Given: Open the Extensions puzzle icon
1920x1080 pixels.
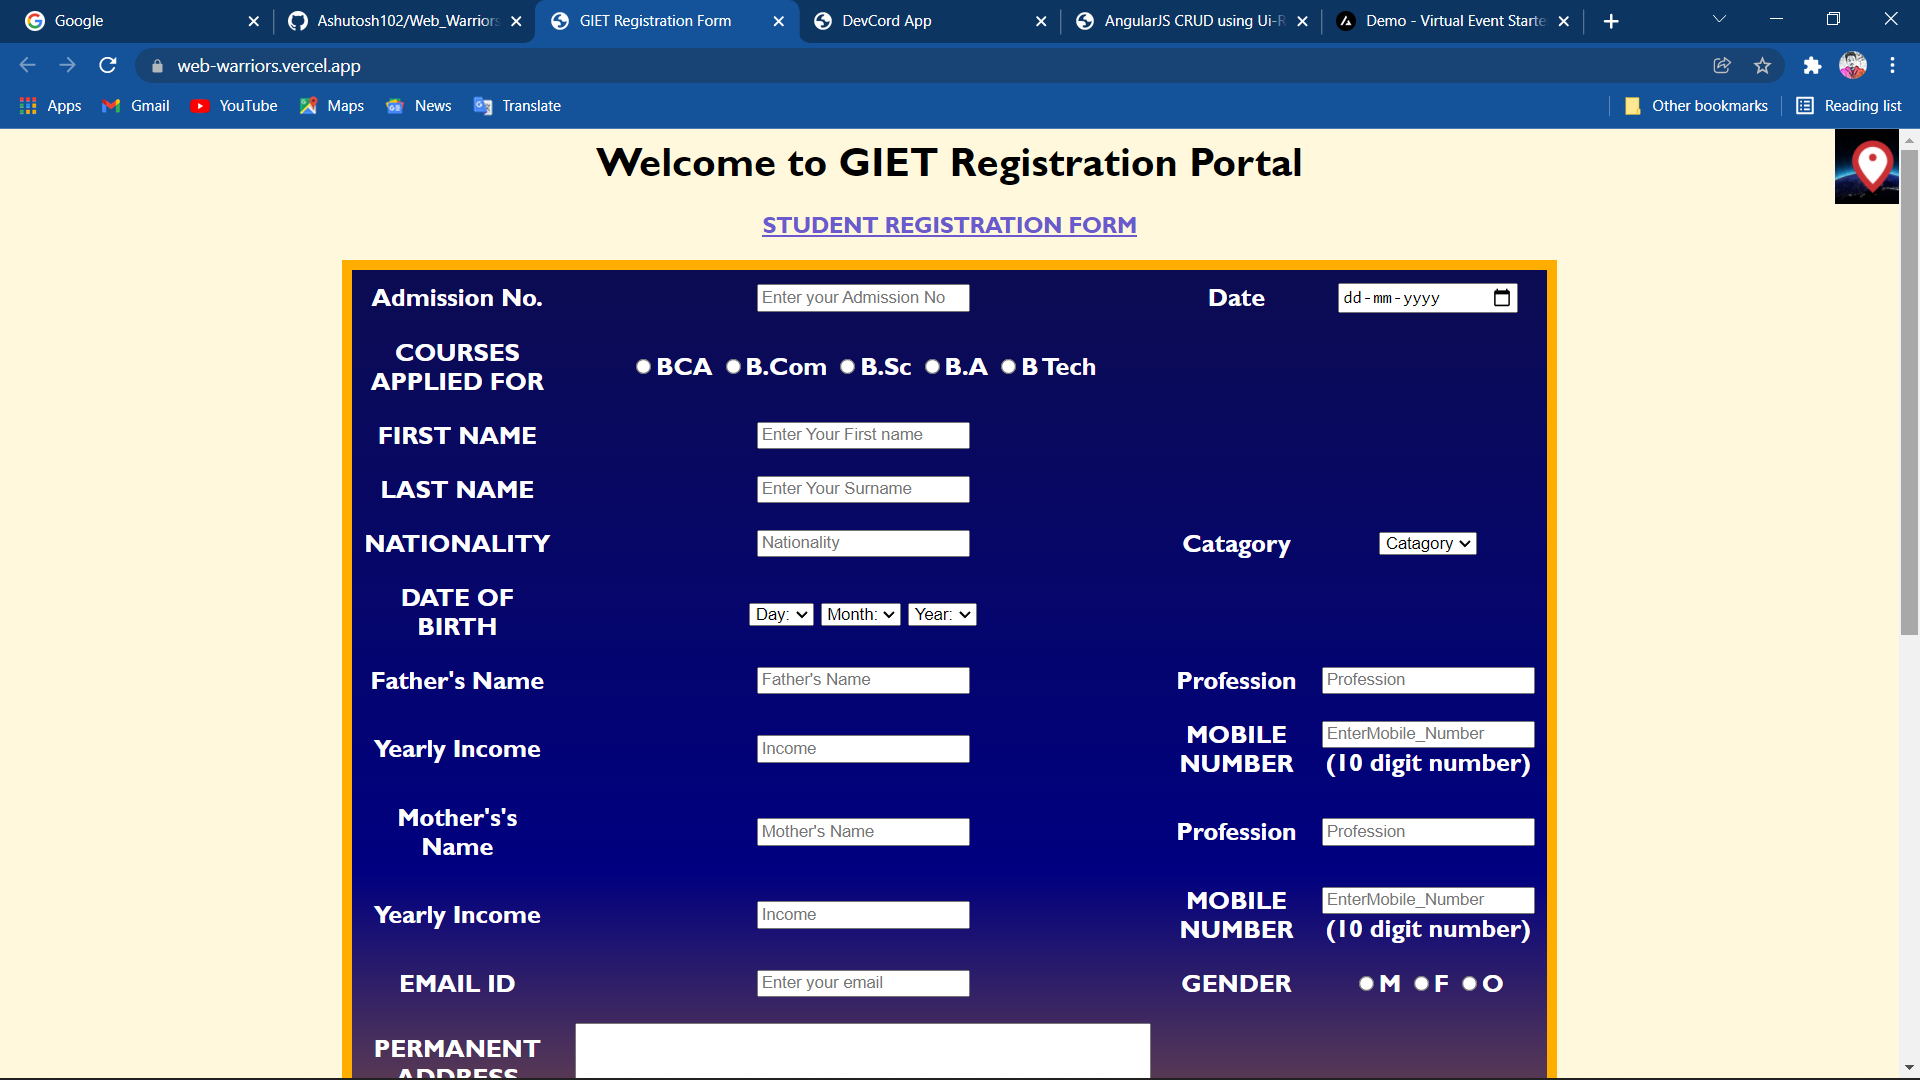Looking at the screenshot, I should [x=1812, y=66].
